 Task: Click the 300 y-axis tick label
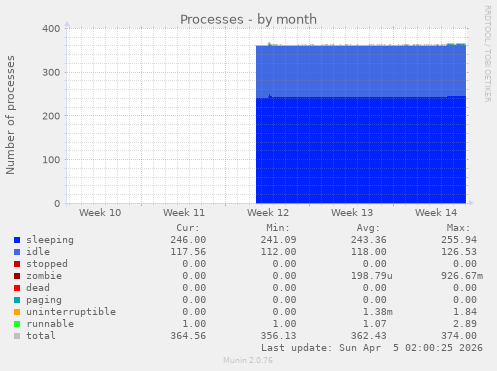pos(51,72)
